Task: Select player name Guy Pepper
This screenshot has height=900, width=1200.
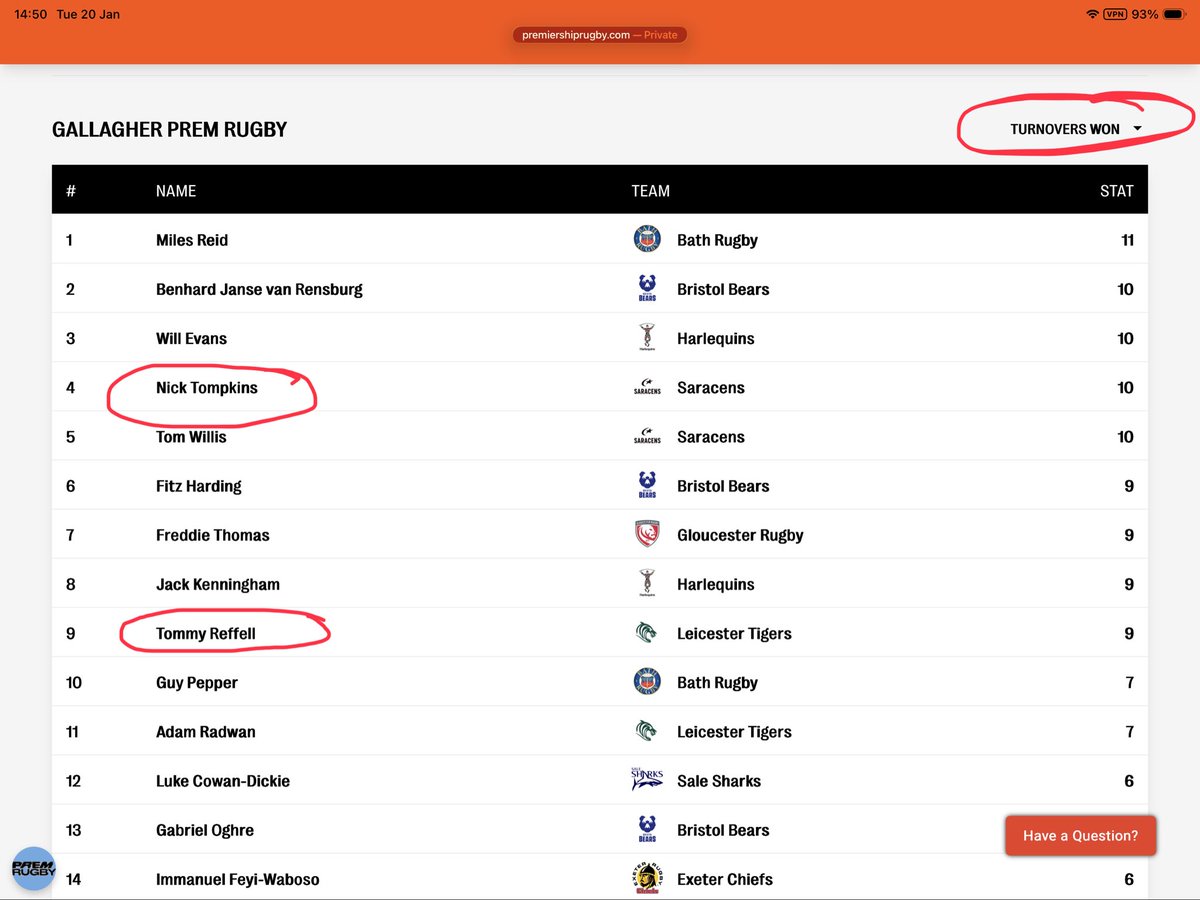Action: click(x=197, y=682)
